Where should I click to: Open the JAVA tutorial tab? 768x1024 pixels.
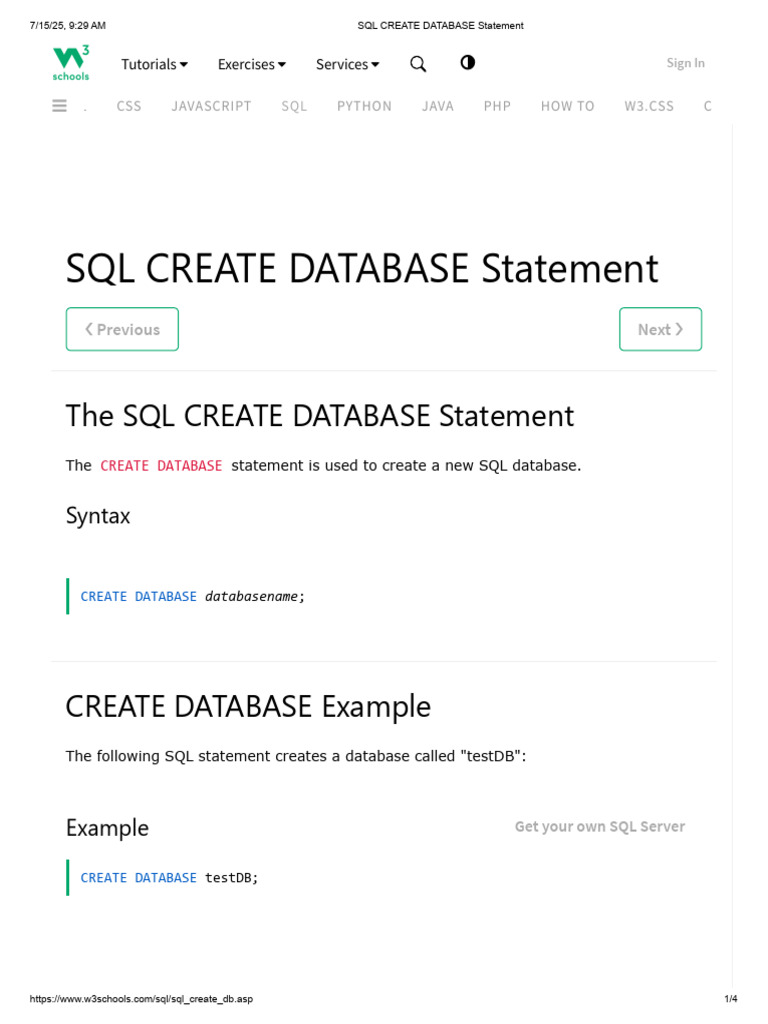pyautogui.click(x=438, y=106)
